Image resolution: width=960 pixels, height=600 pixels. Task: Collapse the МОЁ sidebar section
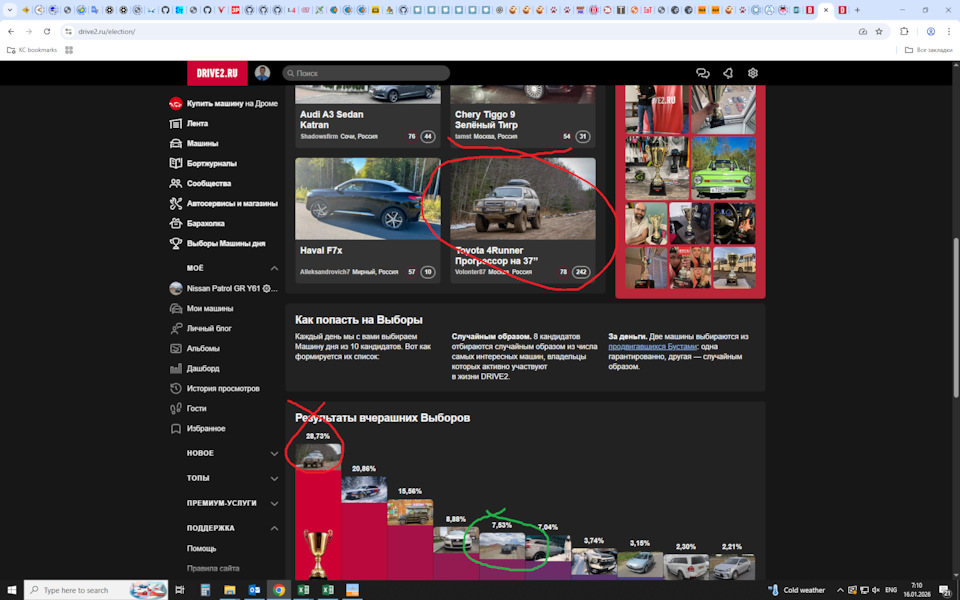click(x=274, y=268)
